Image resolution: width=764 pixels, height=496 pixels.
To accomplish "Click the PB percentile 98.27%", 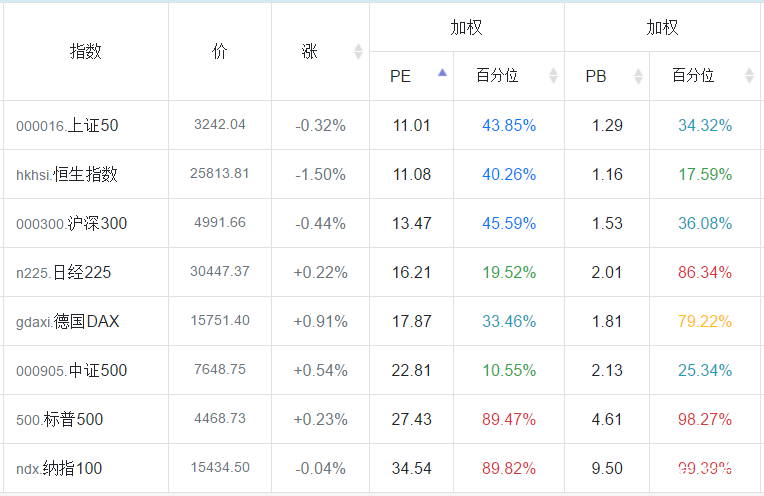I will tap(705, 420).
